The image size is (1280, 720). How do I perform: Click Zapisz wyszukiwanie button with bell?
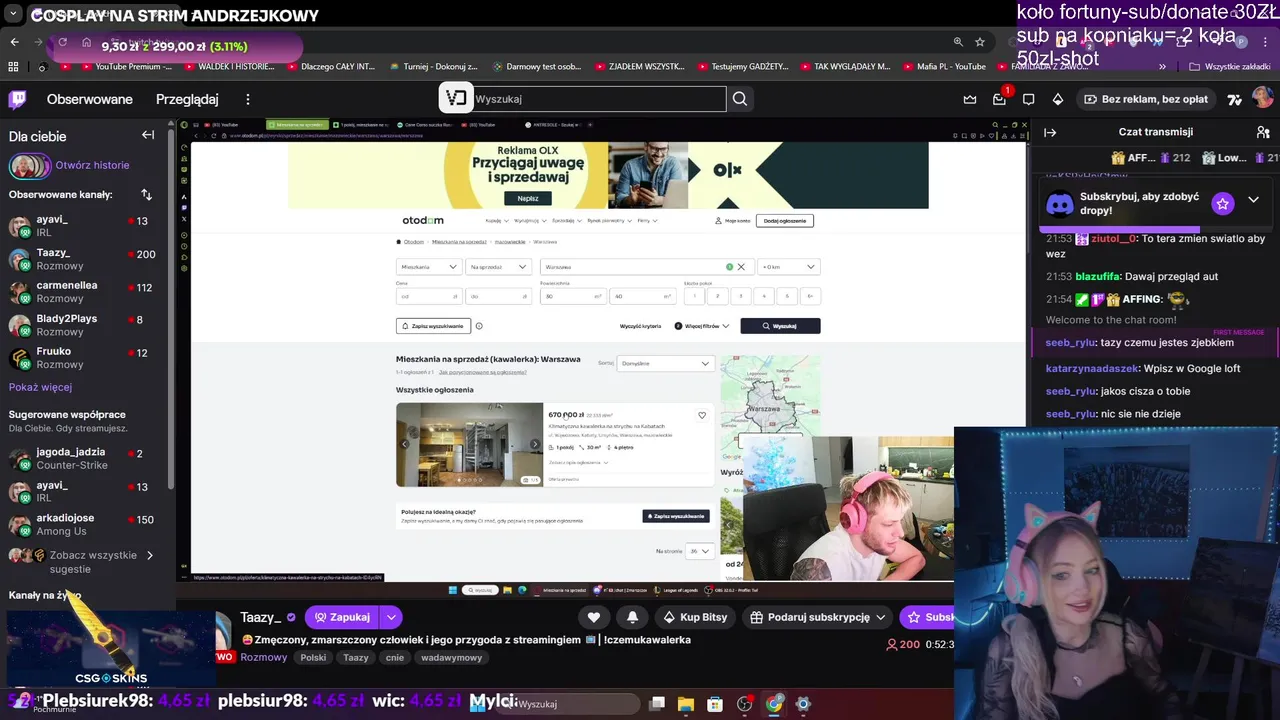(x=433, y=326)
